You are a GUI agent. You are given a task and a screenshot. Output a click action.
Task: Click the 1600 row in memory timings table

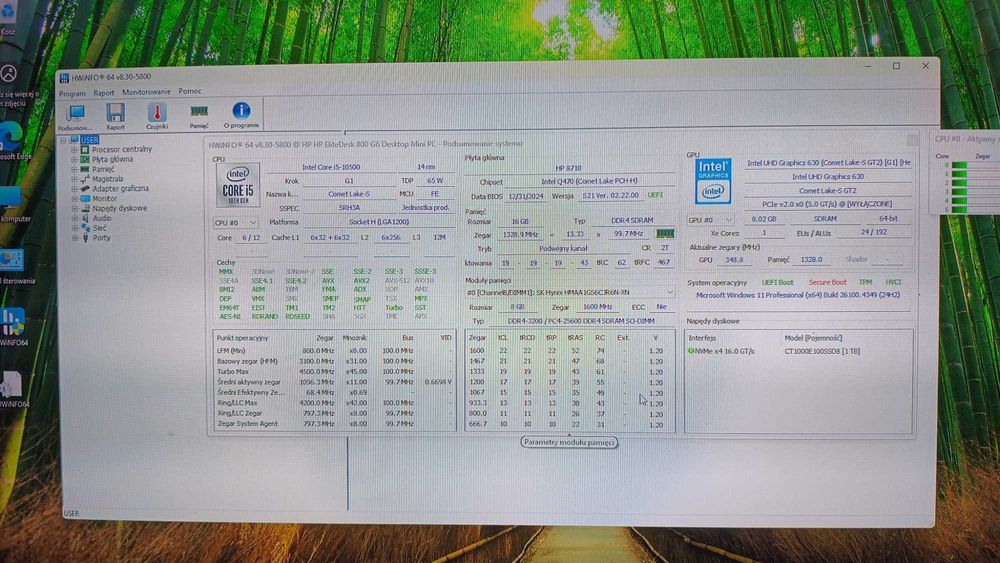coord(570,351)
